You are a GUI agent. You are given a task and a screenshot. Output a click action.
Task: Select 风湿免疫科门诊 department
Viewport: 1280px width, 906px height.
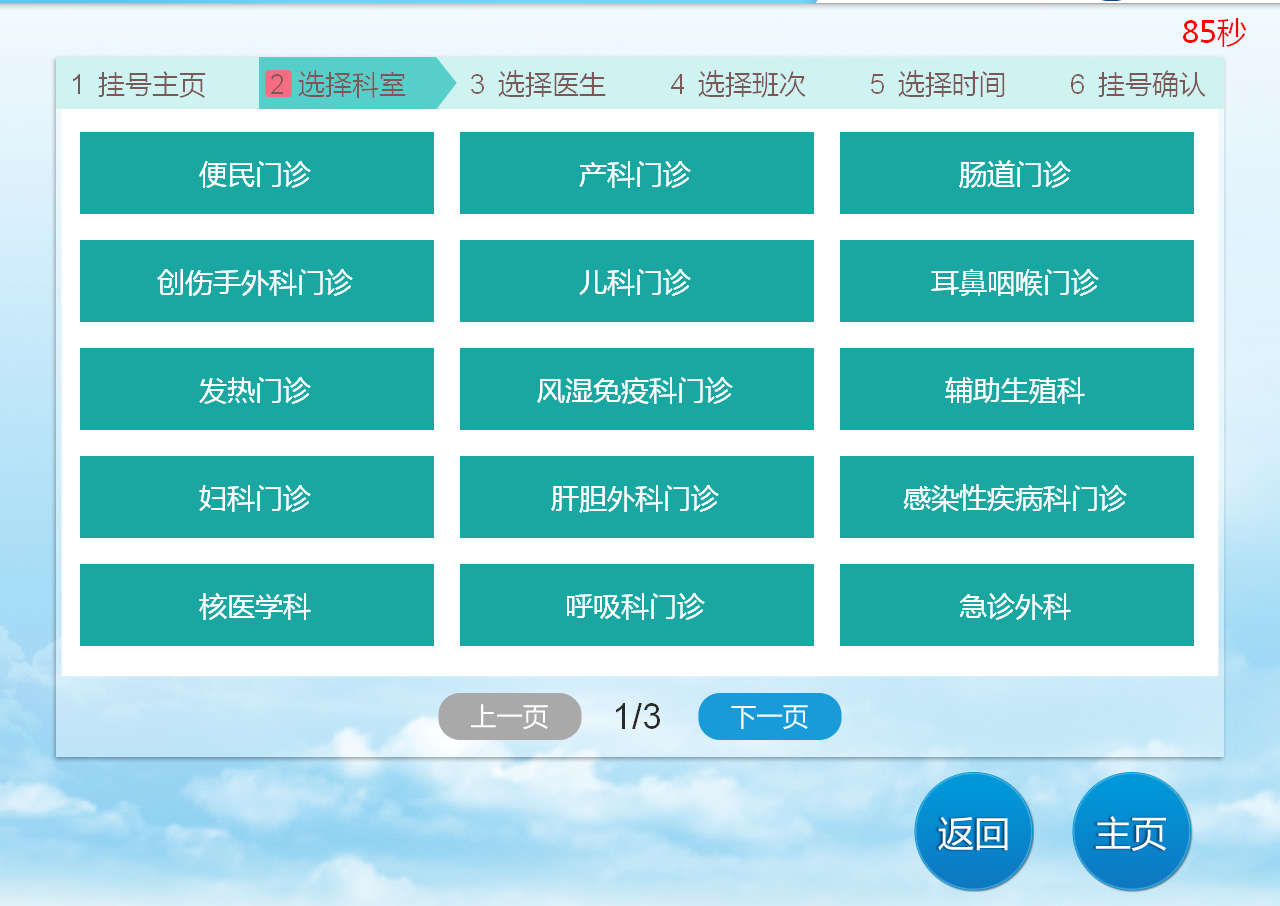point(636,389)
